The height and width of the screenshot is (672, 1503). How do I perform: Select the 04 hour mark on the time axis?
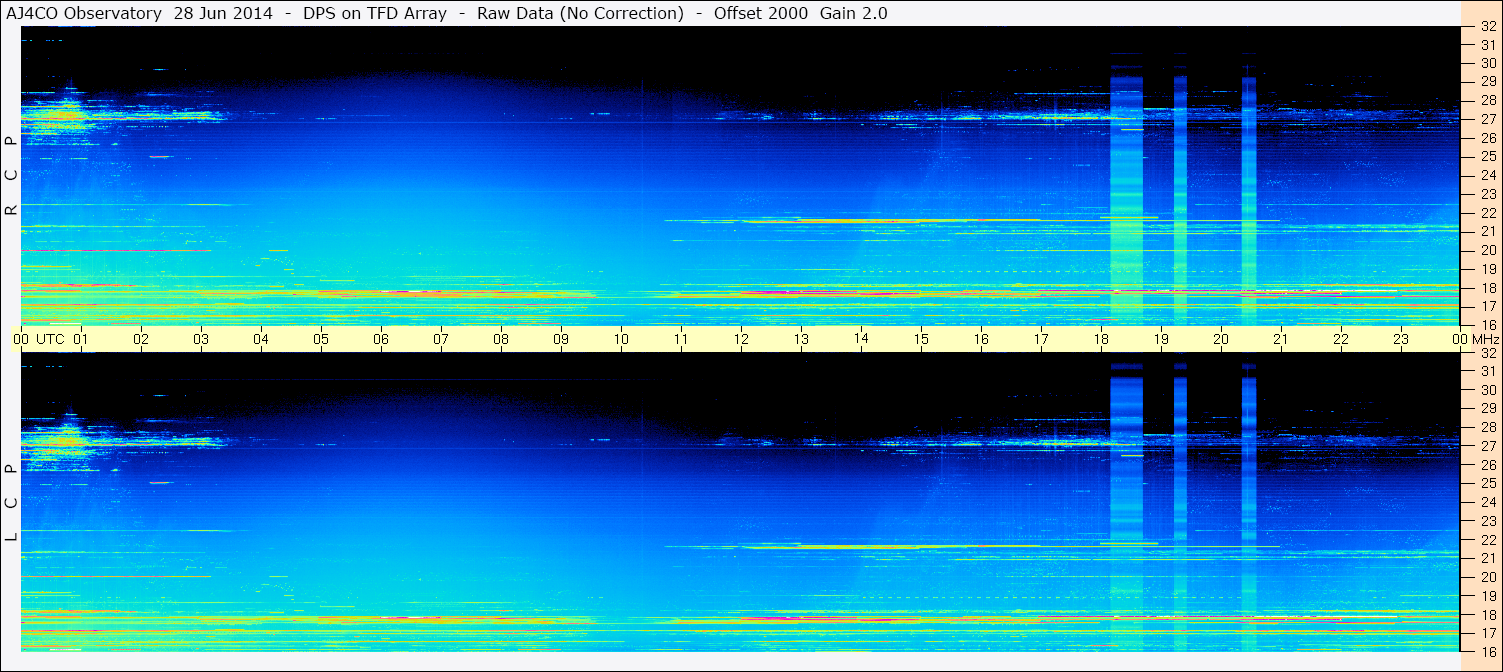[x=261, y=339]
